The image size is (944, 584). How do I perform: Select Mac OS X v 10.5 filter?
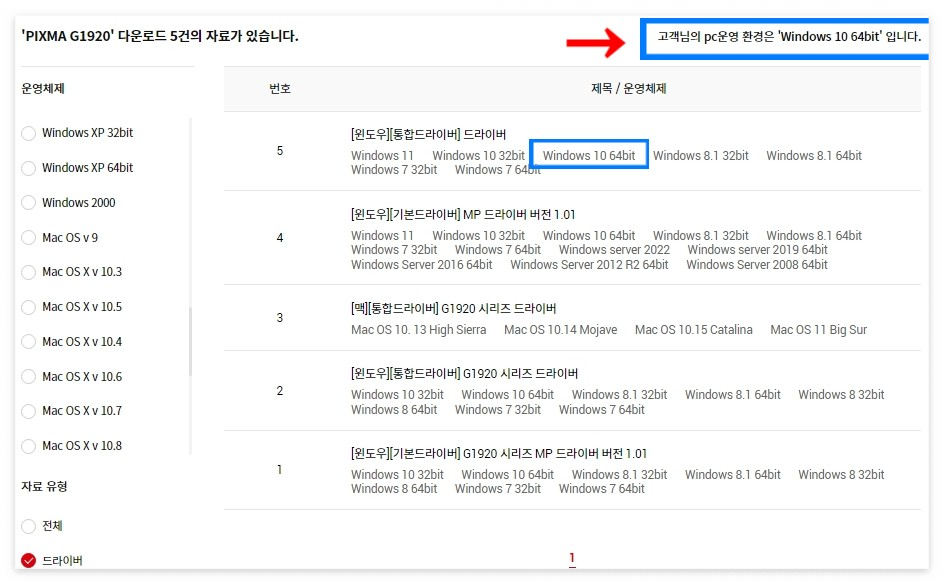pos(28,307)
